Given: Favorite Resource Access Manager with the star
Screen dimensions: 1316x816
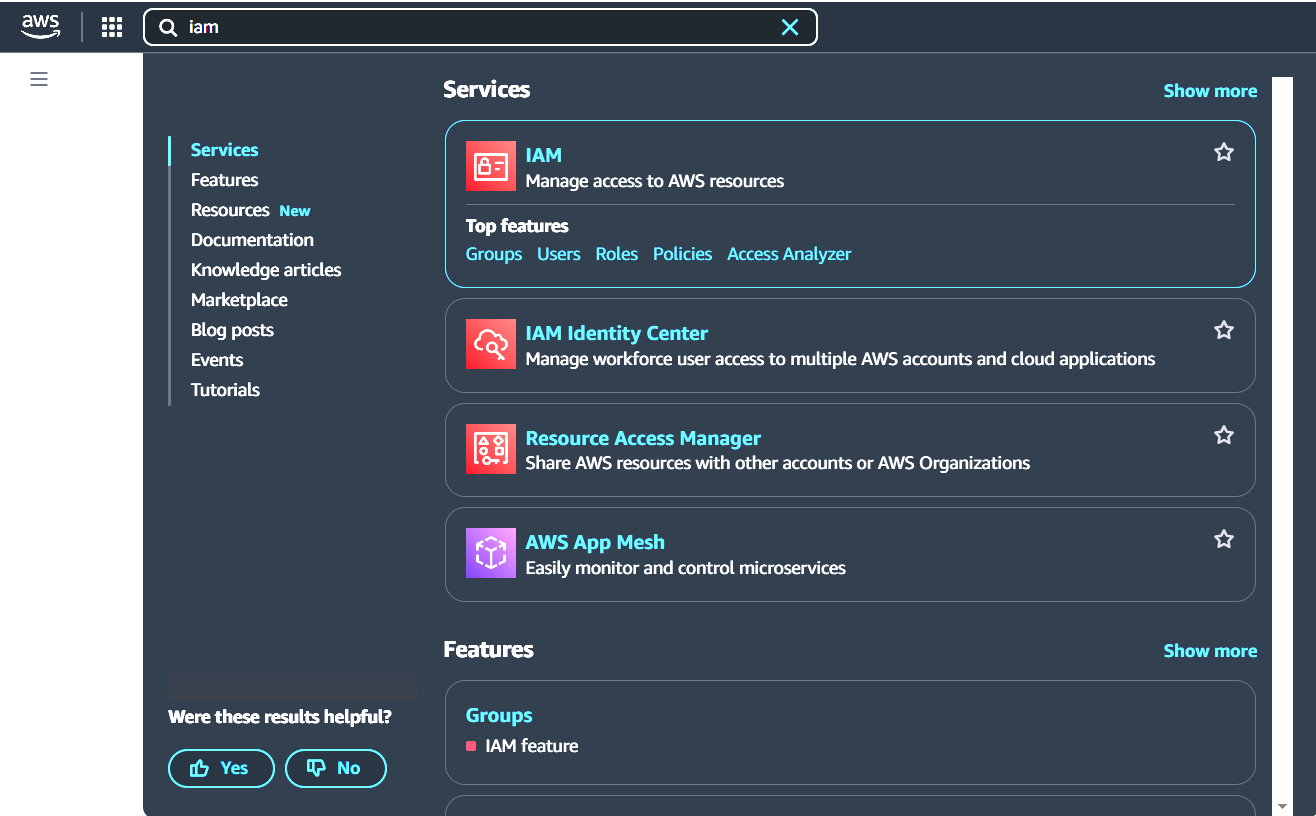Looking at the screenshot, I should click(x=1224, y=435).
